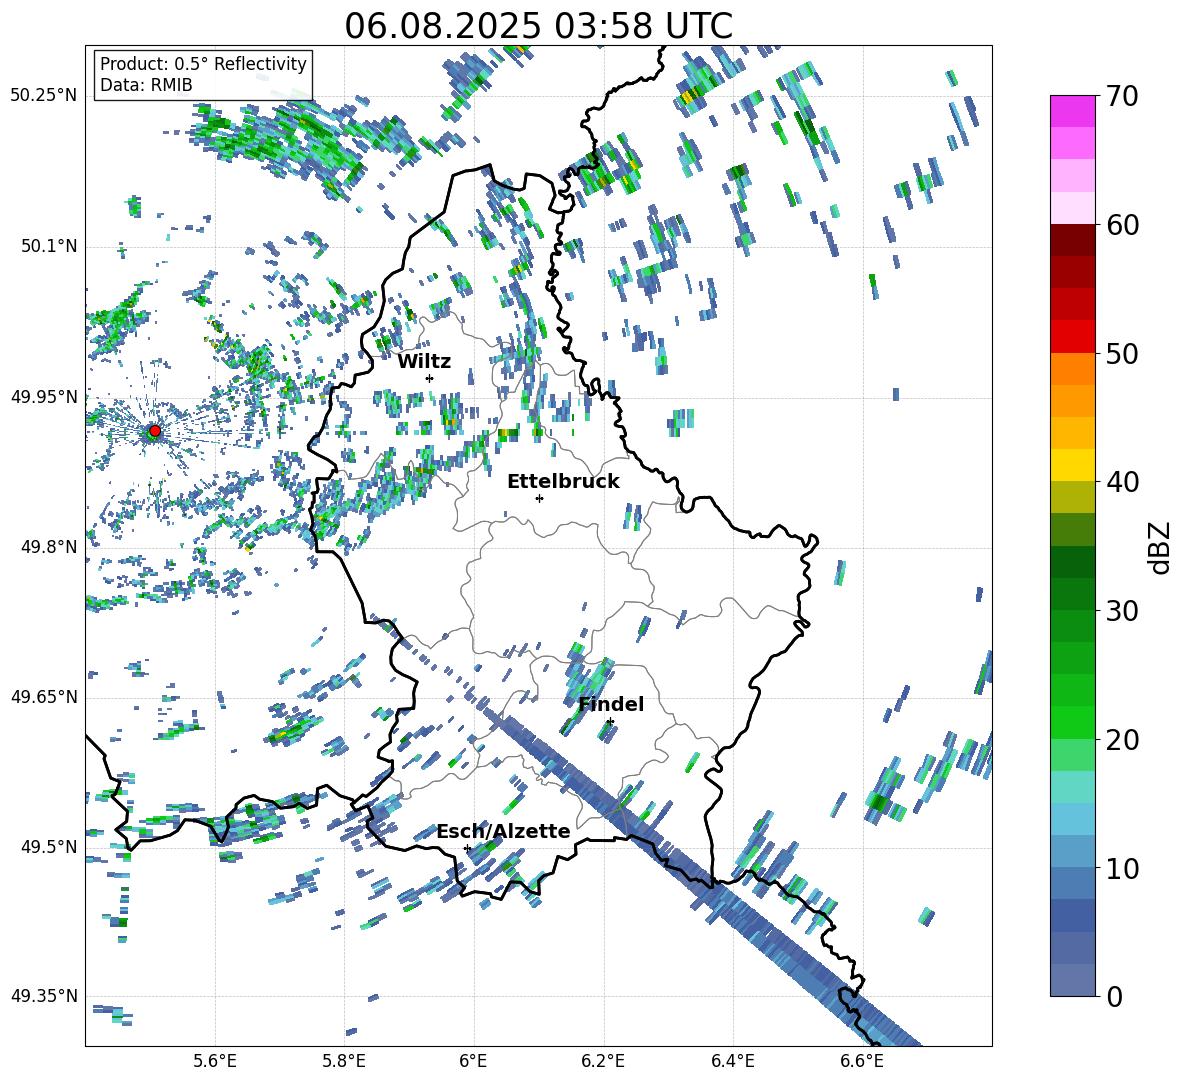Screen dimensions: 1184x1081
Task: Click the Wiltz cross marker
Action: point(430,378)
